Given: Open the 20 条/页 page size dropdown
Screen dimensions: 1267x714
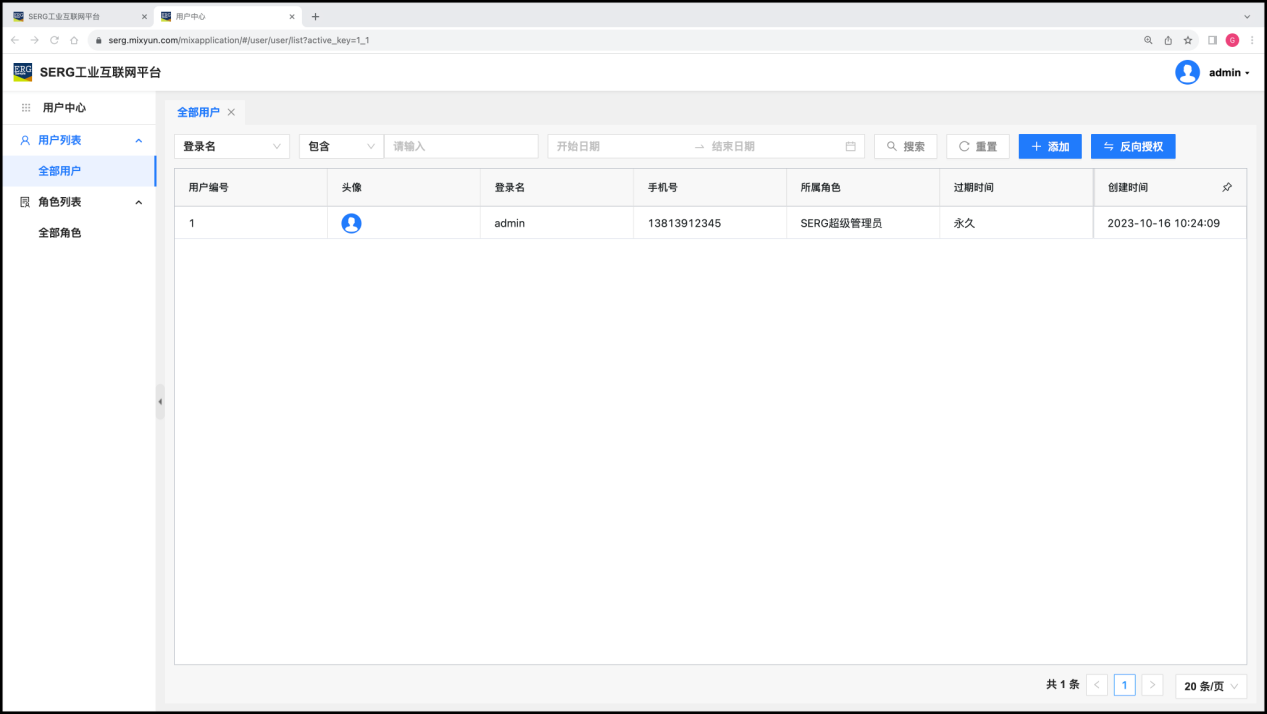Looking at the screenshot, I should 1211,686.
